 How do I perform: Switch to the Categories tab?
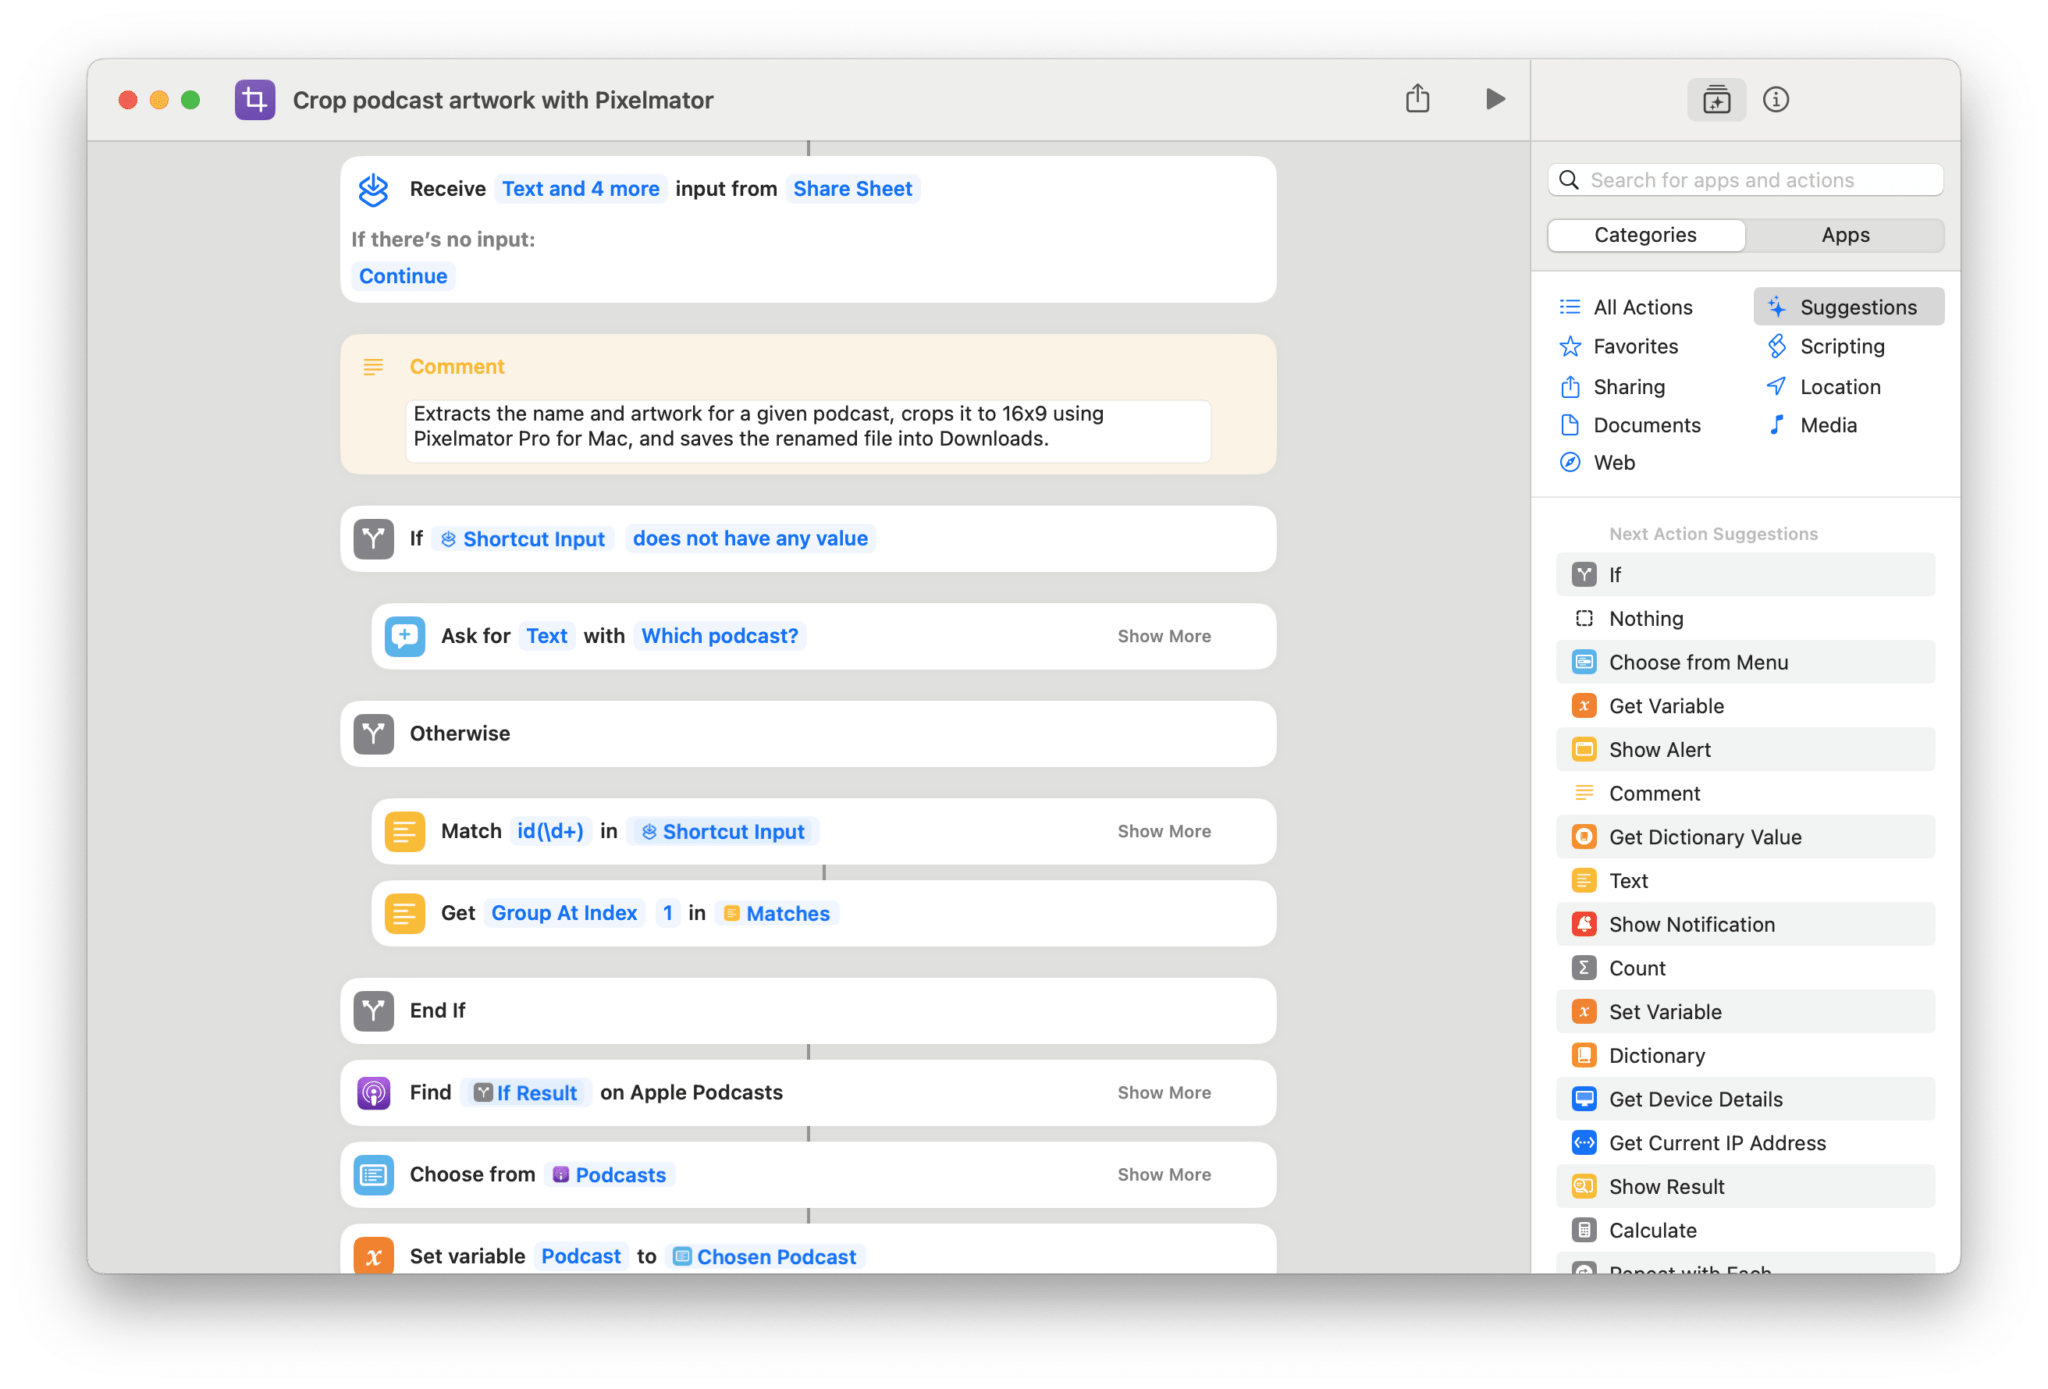[x=1645, y=235]
